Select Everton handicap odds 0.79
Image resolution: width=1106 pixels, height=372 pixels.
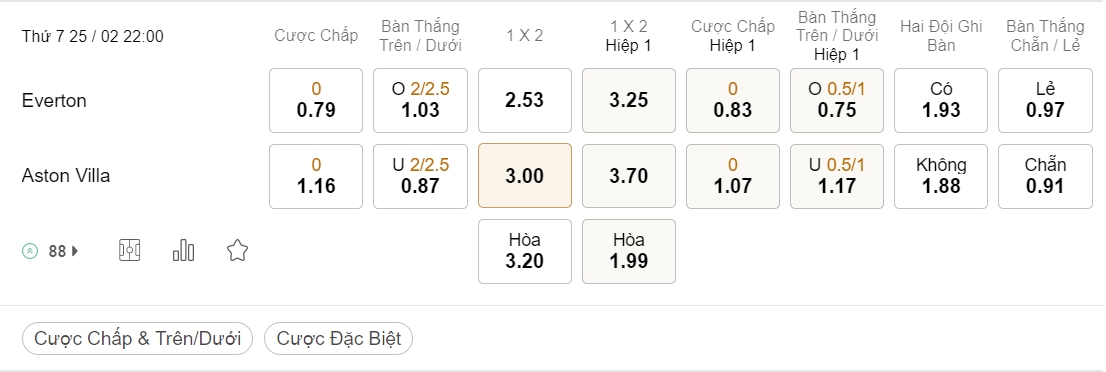tap(316, 100)
